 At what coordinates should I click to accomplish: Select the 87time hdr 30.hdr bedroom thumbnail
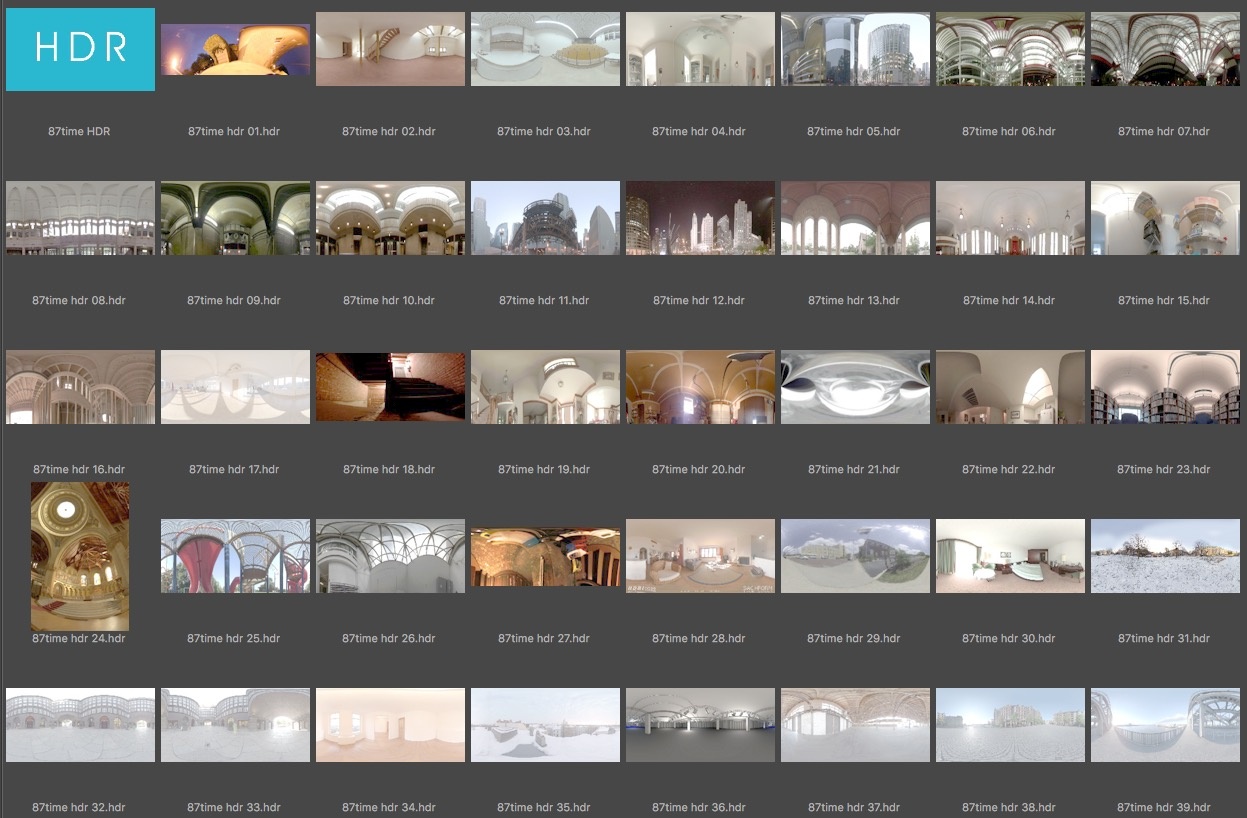[x=1010, y=556]
